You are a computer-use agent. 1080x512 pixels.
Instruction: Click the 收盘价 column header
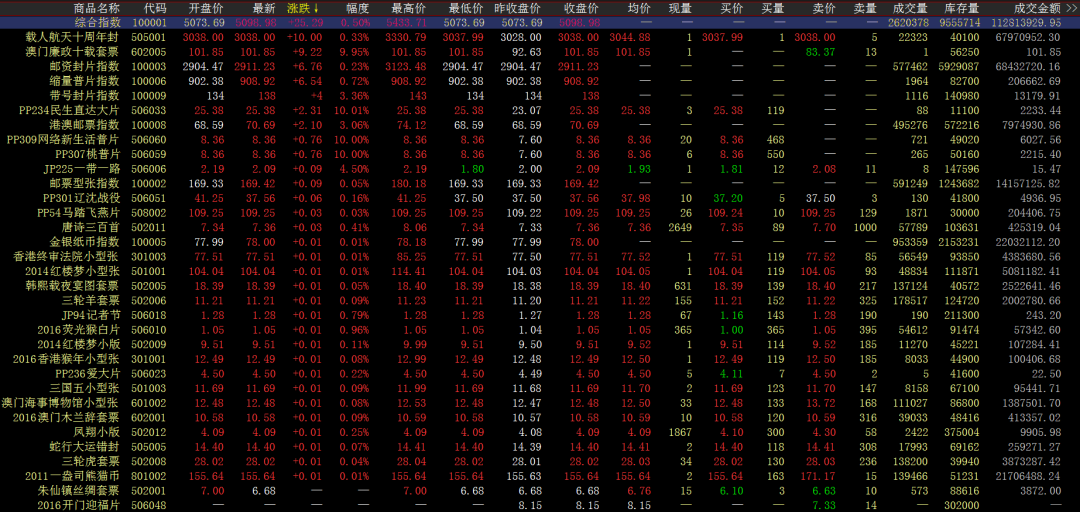coord(581,8)
